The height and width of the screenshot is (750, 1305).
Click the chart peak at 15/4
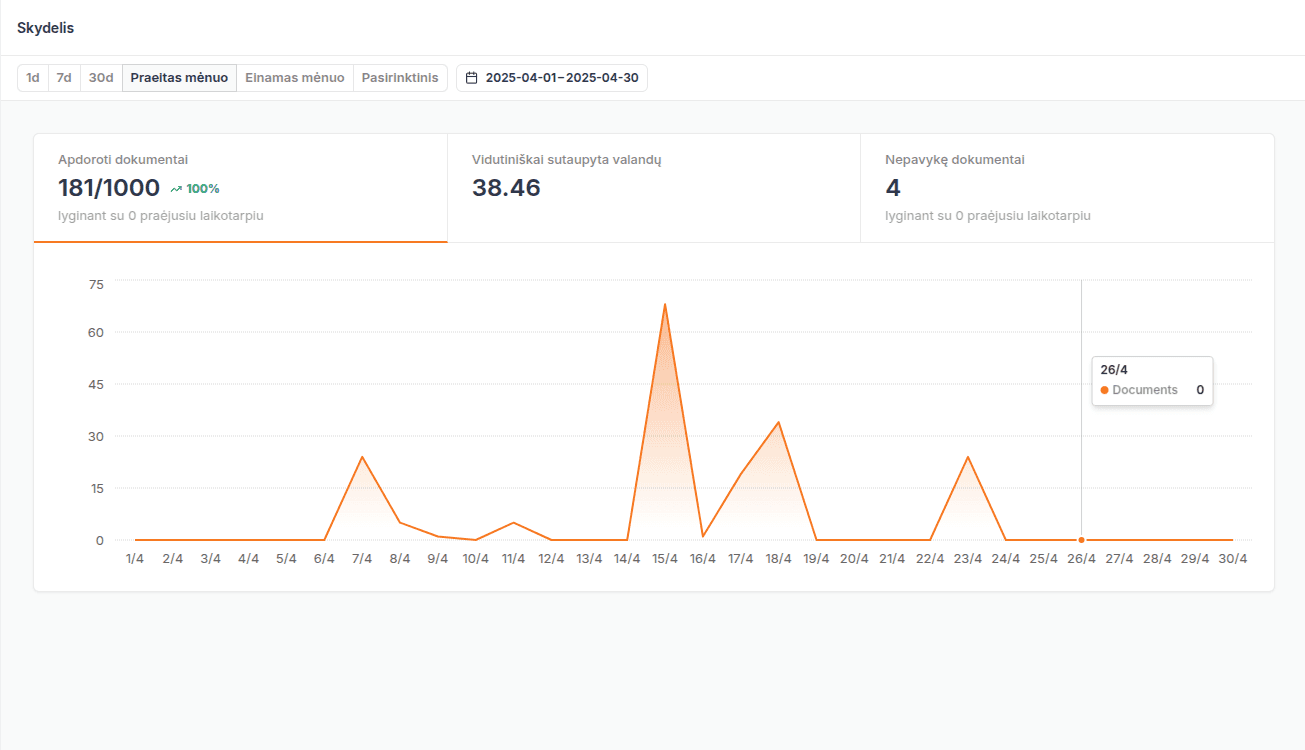(x=665, y=304)
